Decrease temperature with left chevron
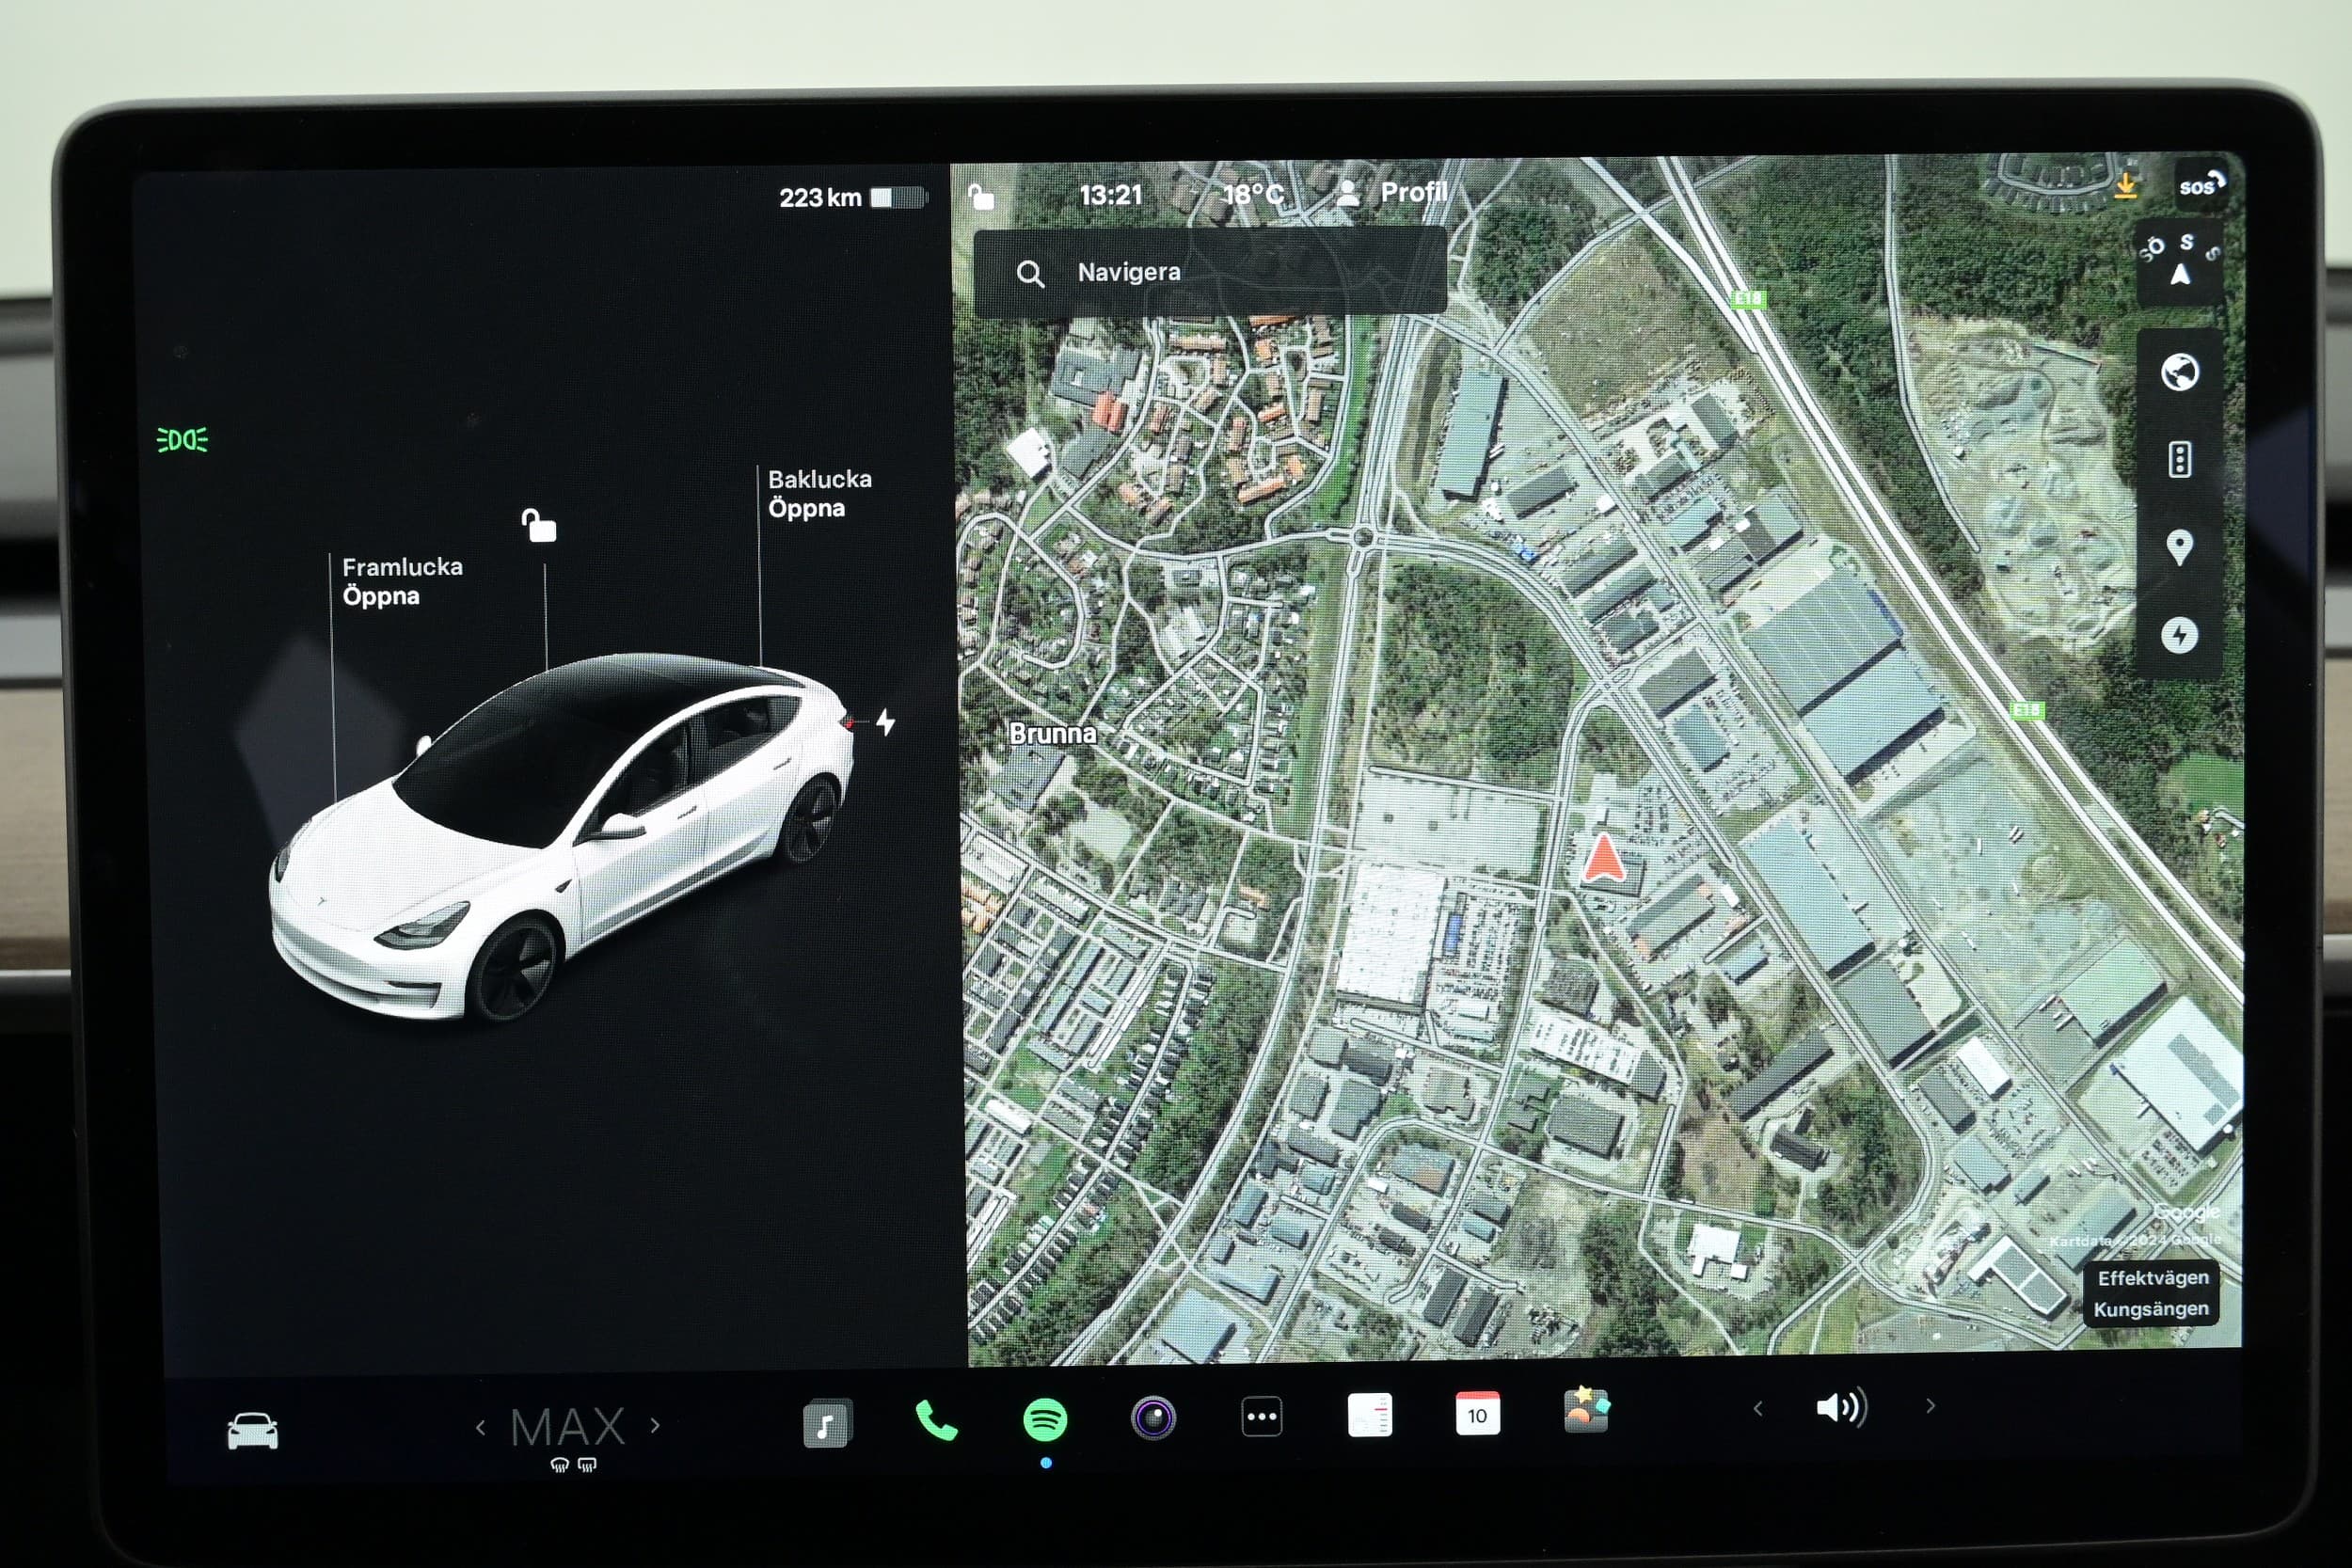This screenshot has height=1568, width=2352. pos(481,1427)
